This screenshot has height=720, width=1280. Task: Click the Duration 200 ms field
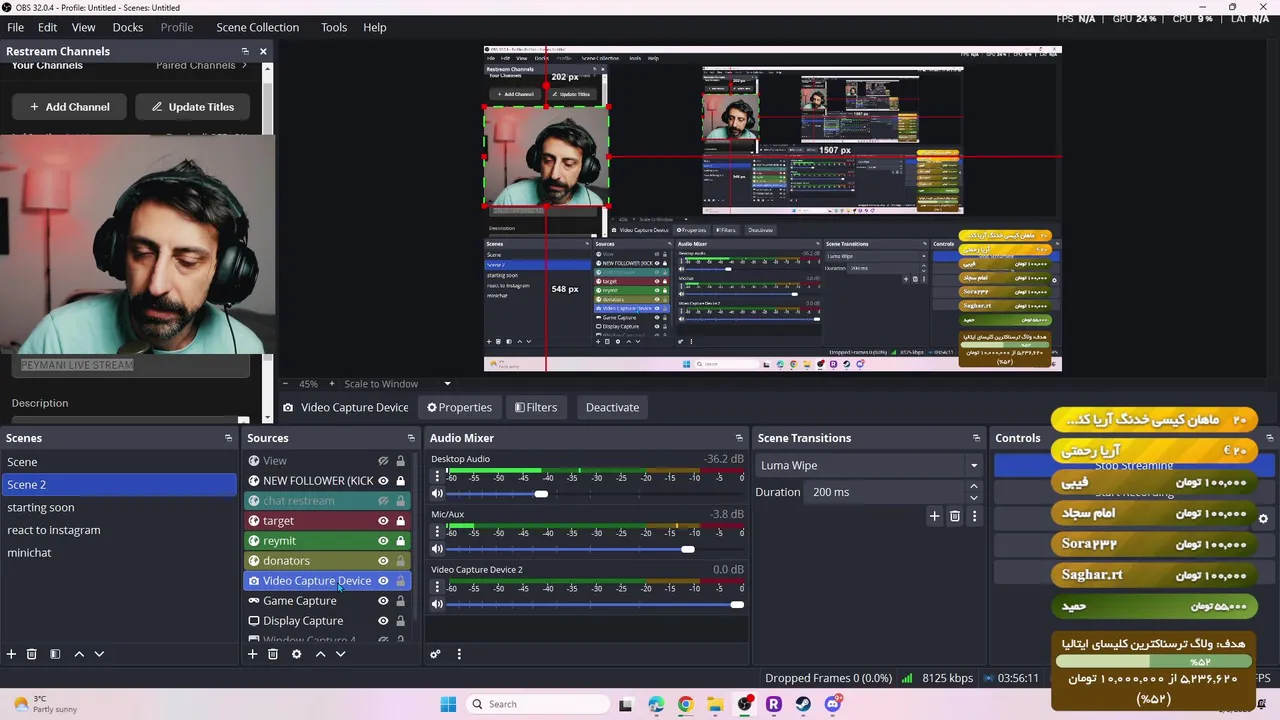point(885,492)
